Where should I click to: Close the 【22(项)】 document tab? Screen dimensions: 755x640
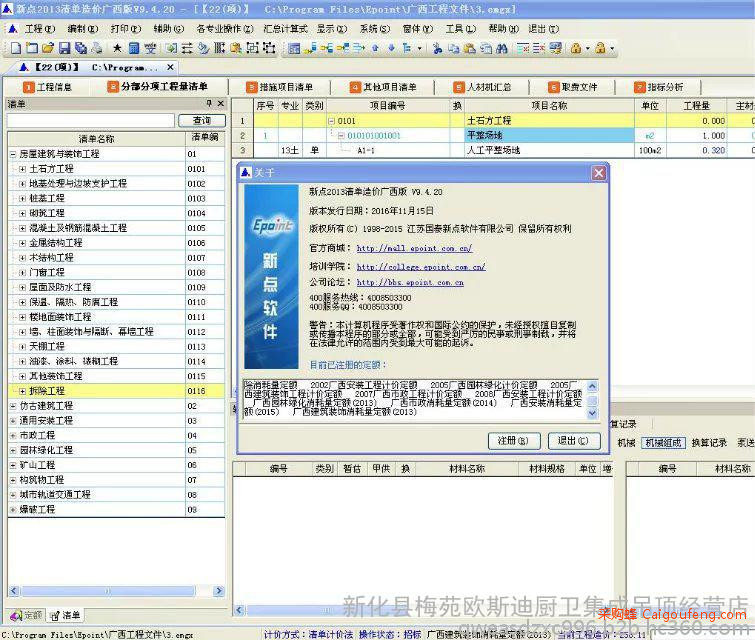point(170,67)
